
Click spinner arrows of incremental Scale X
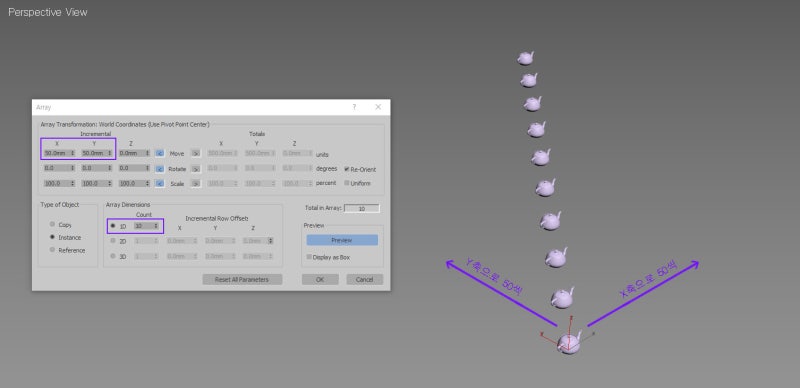point(73,183)
